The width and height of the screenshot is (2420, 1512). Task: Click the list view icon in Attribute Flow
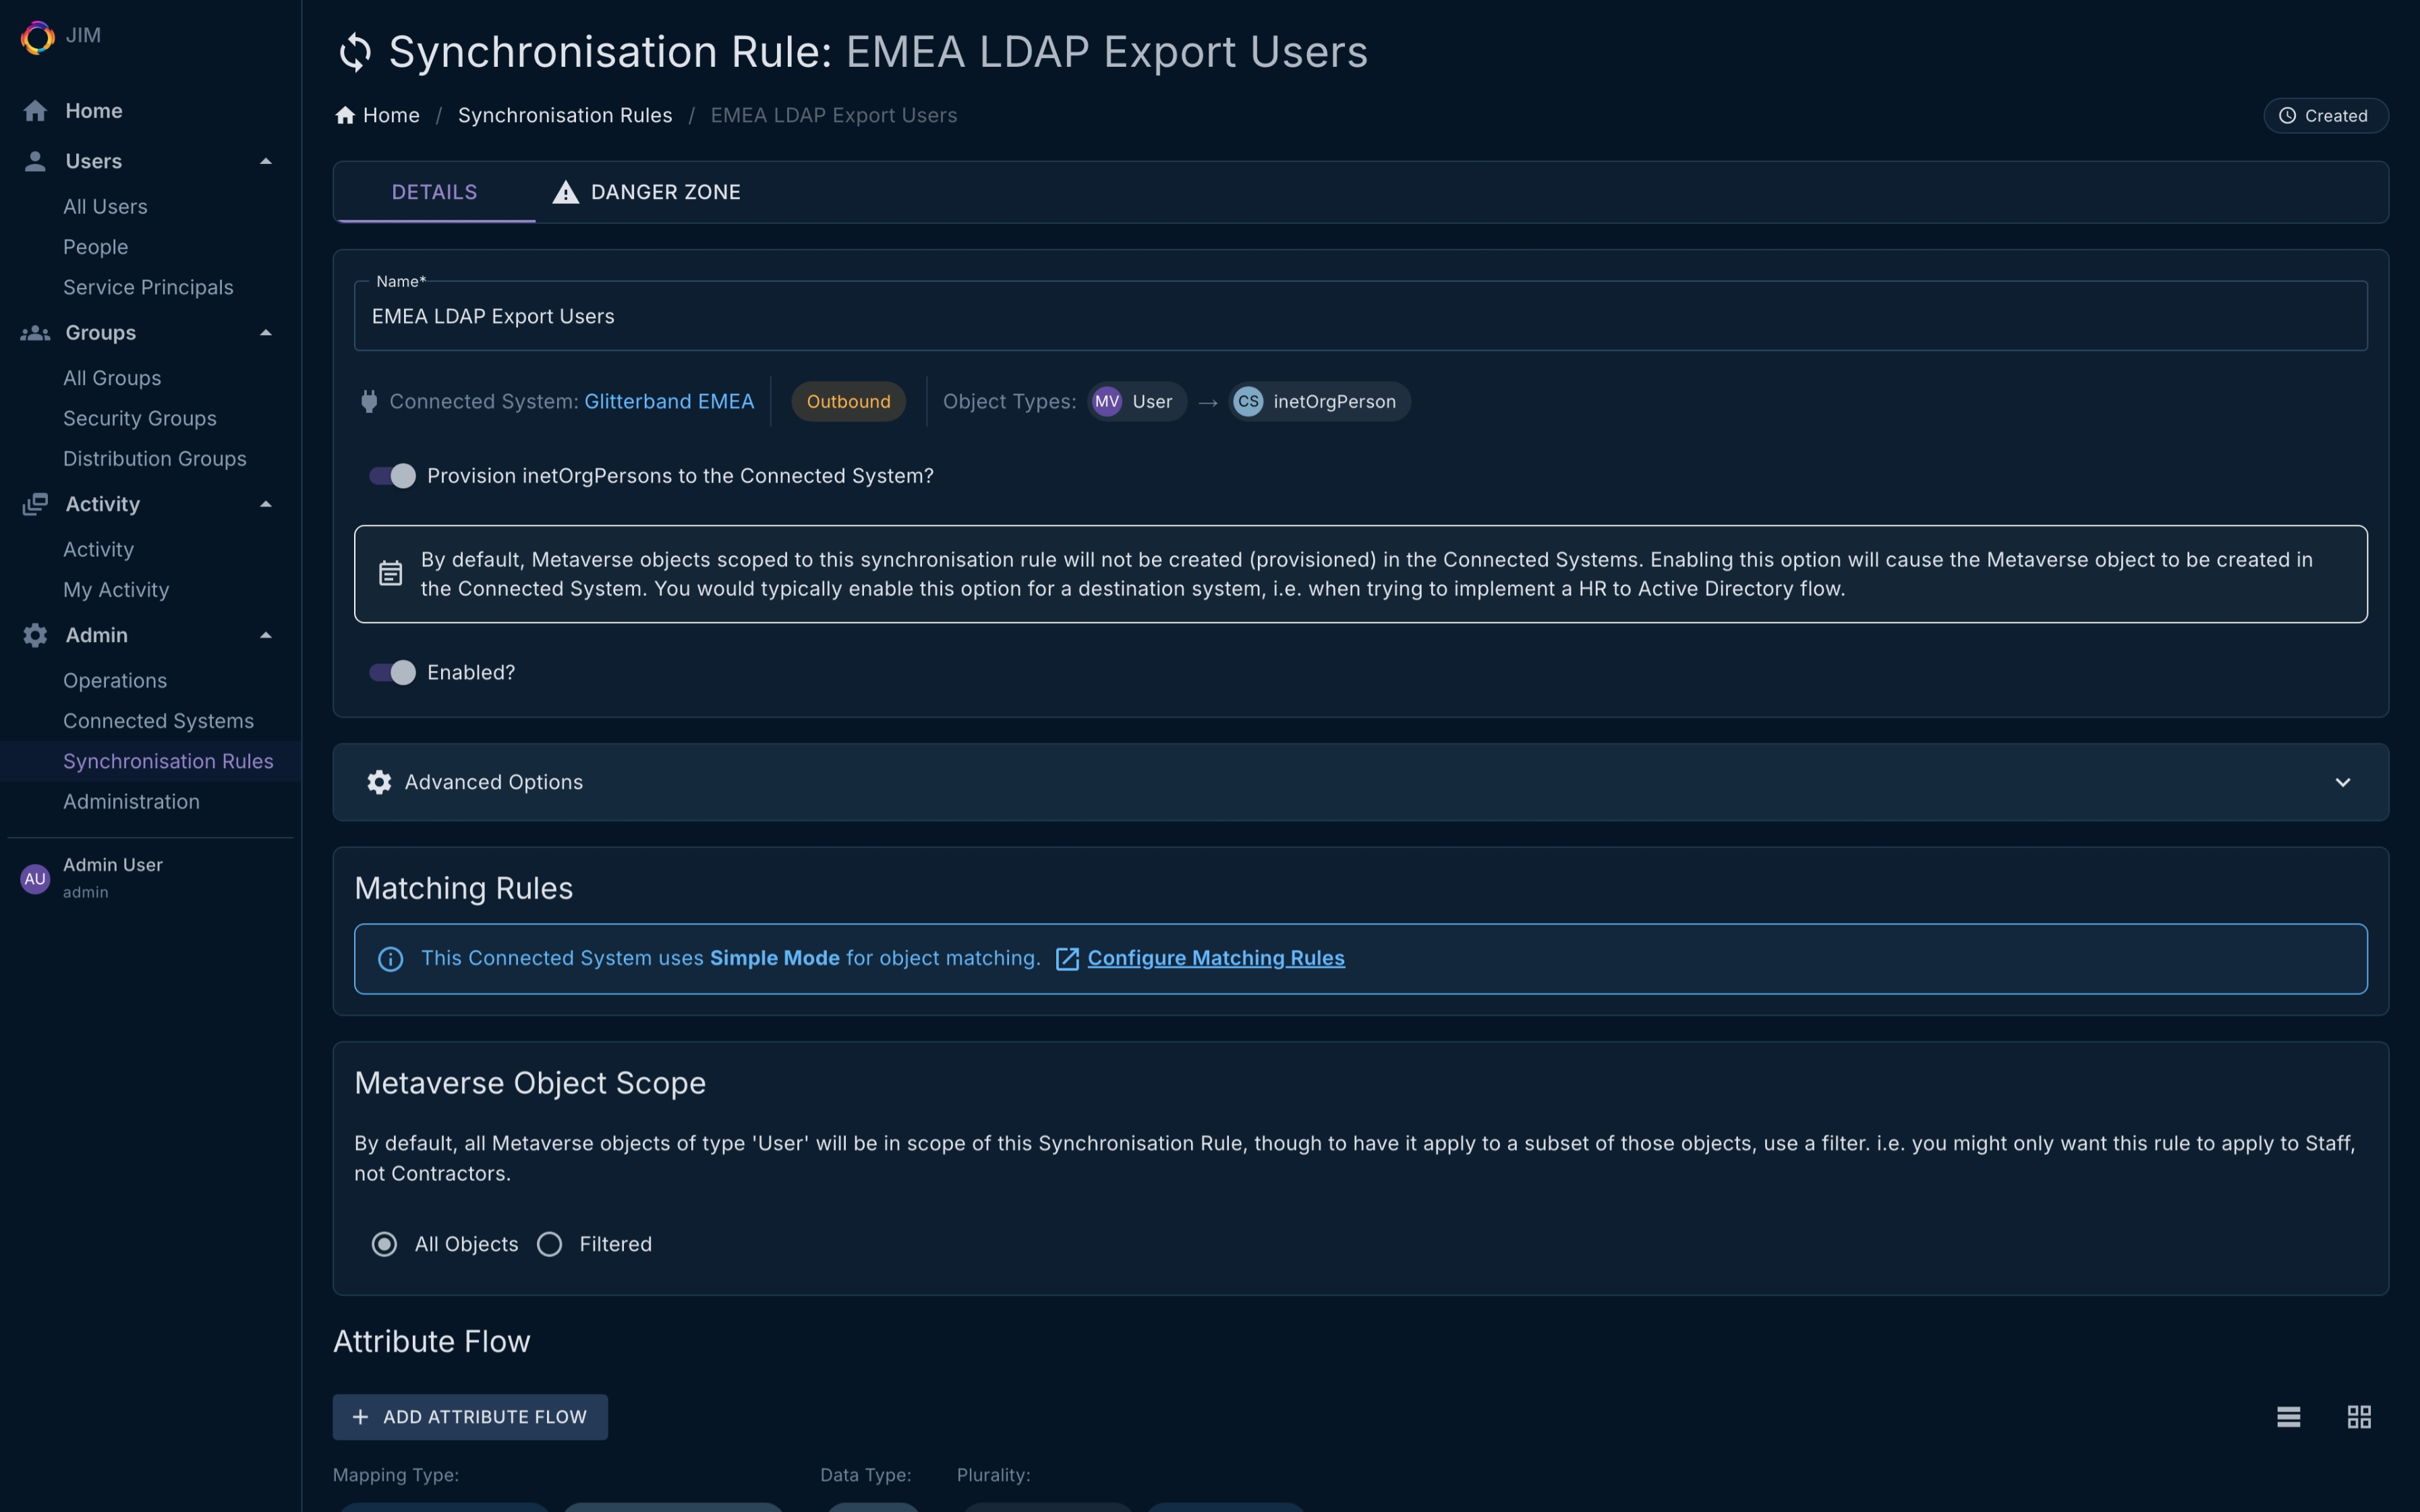2288,1416
